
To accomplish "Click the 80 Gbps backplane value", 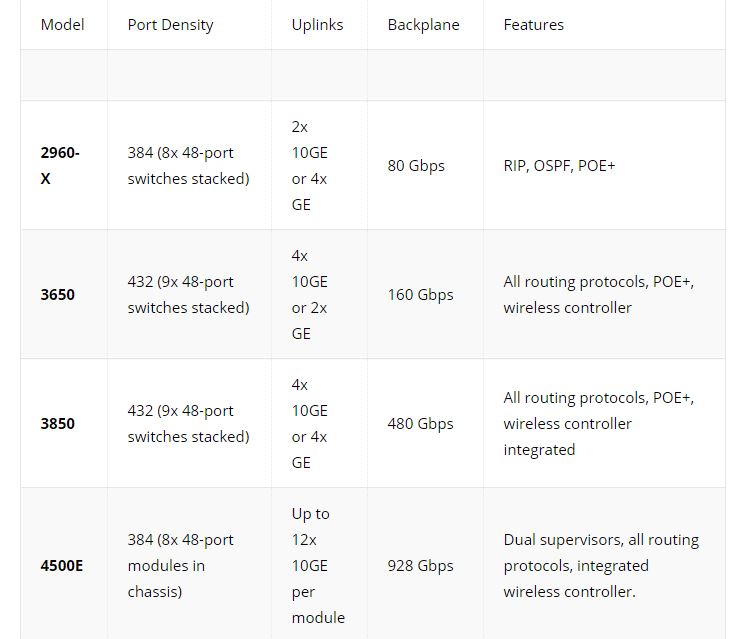I will point(416,166).
